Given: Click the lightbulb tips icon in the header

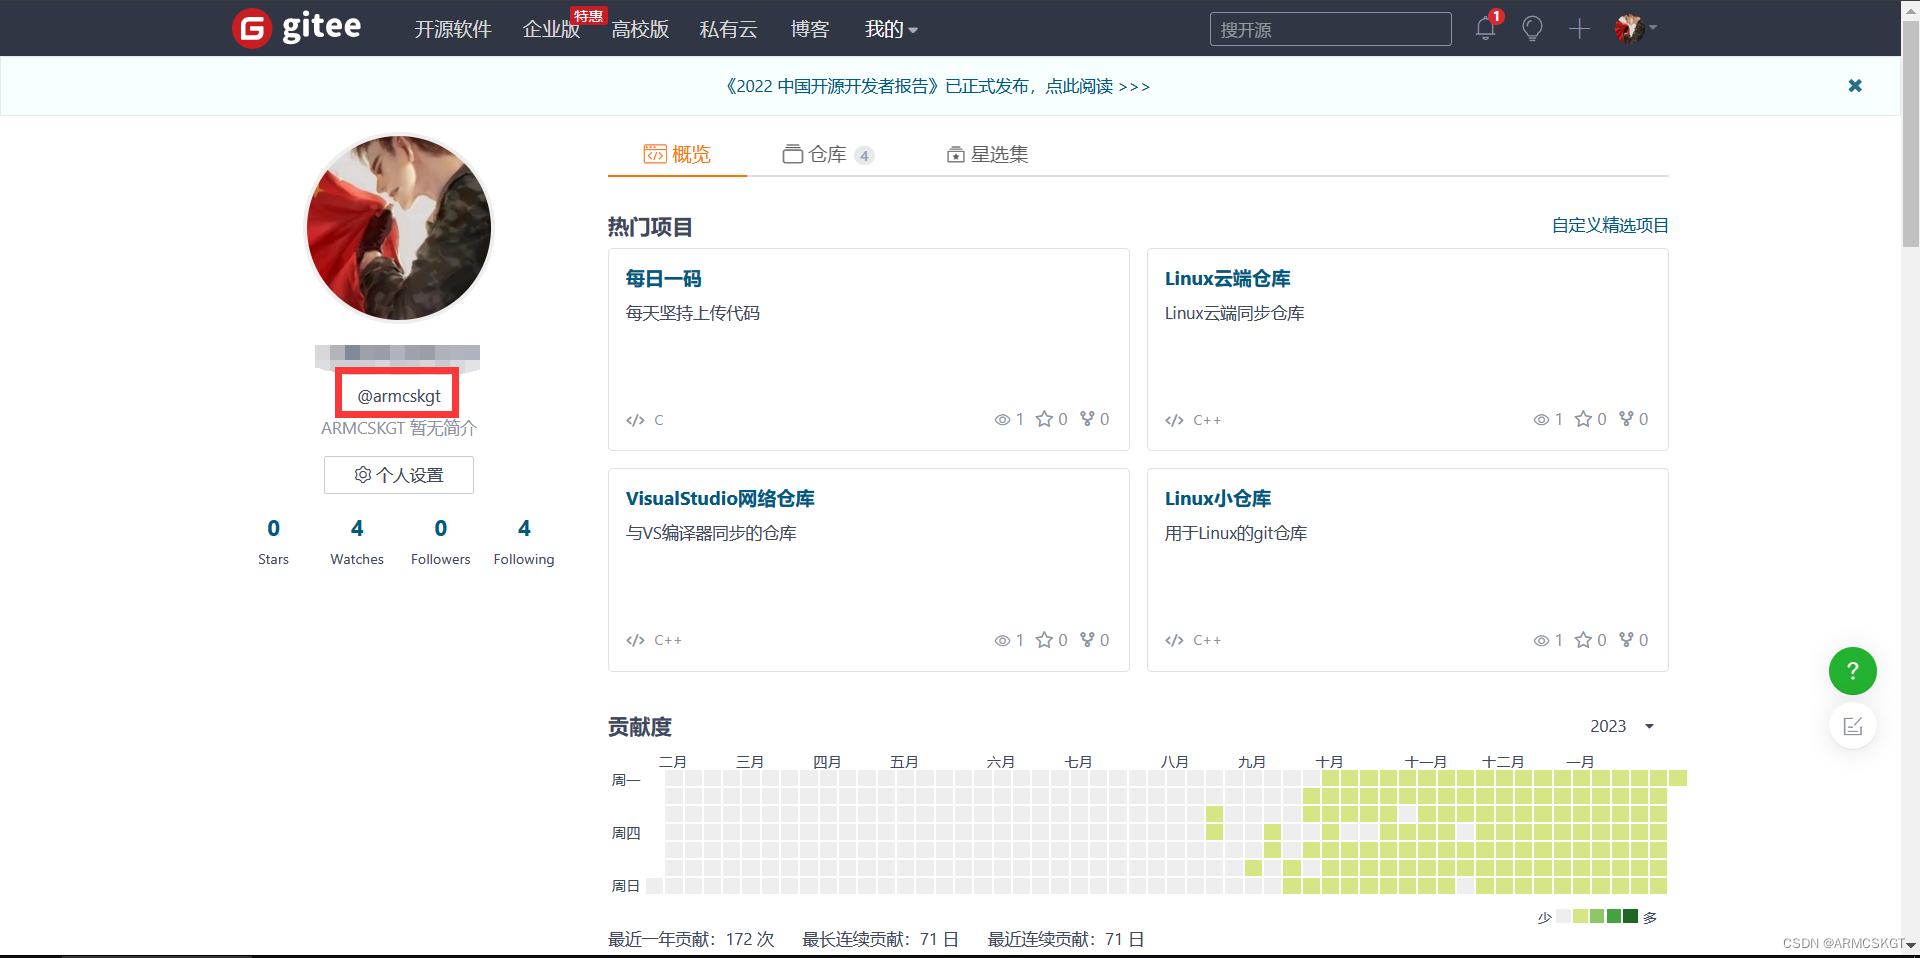Looking at the screenshot, I should pos(1532,29).
